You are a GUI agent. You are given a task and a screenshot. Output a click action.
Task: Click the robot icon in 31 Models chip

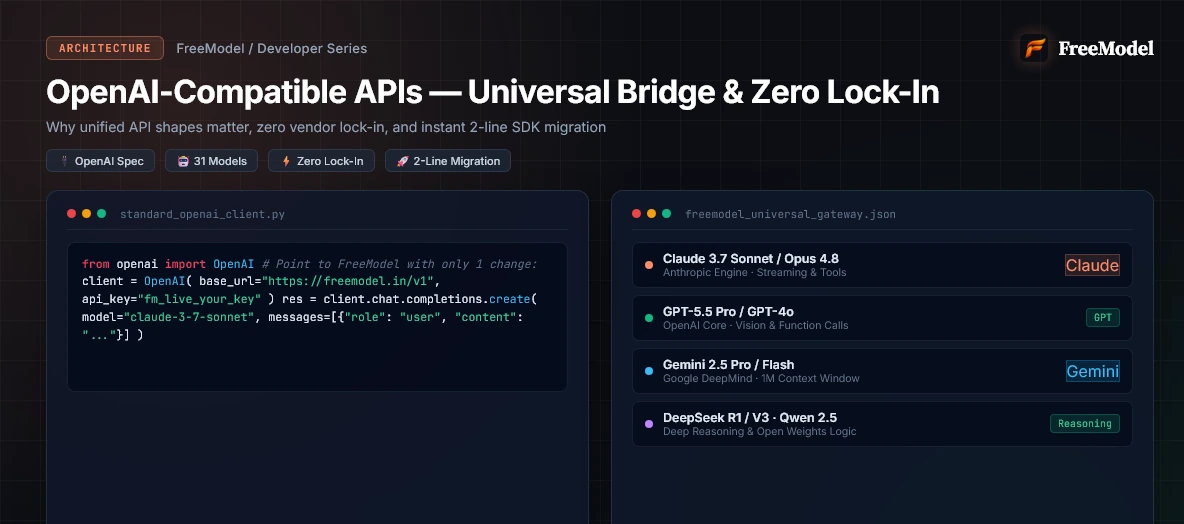coord(183,161)
